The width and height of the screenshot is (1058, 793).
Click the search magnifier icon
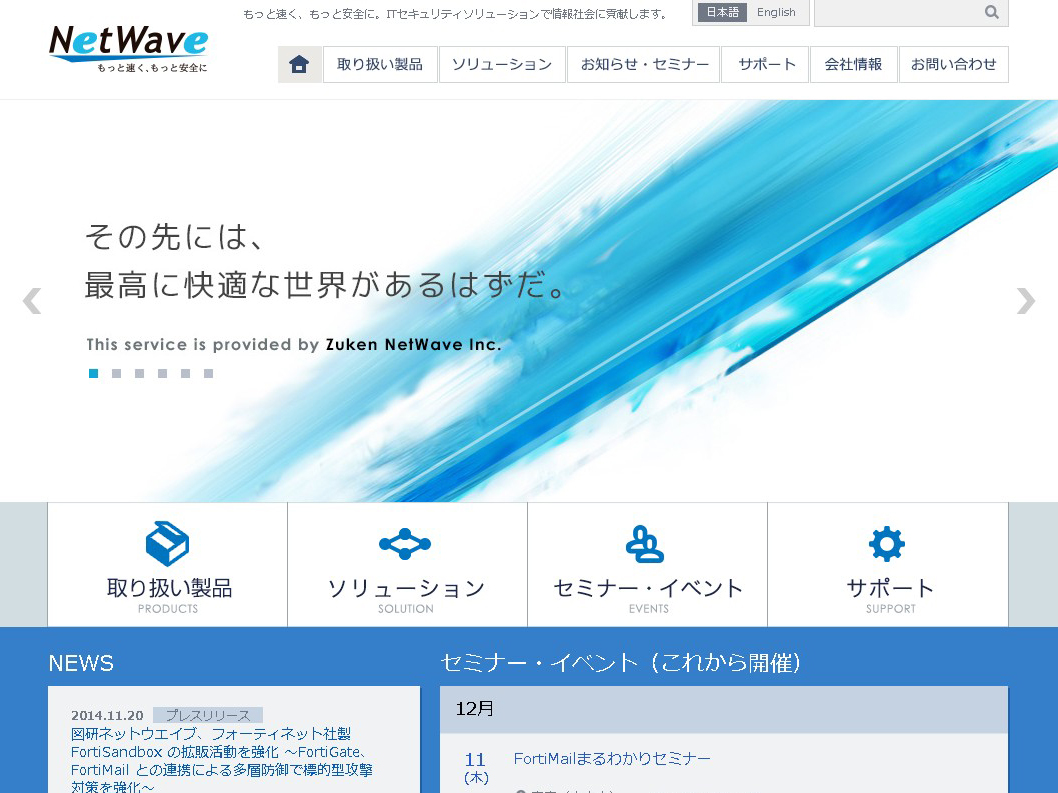tap(991, 12)
